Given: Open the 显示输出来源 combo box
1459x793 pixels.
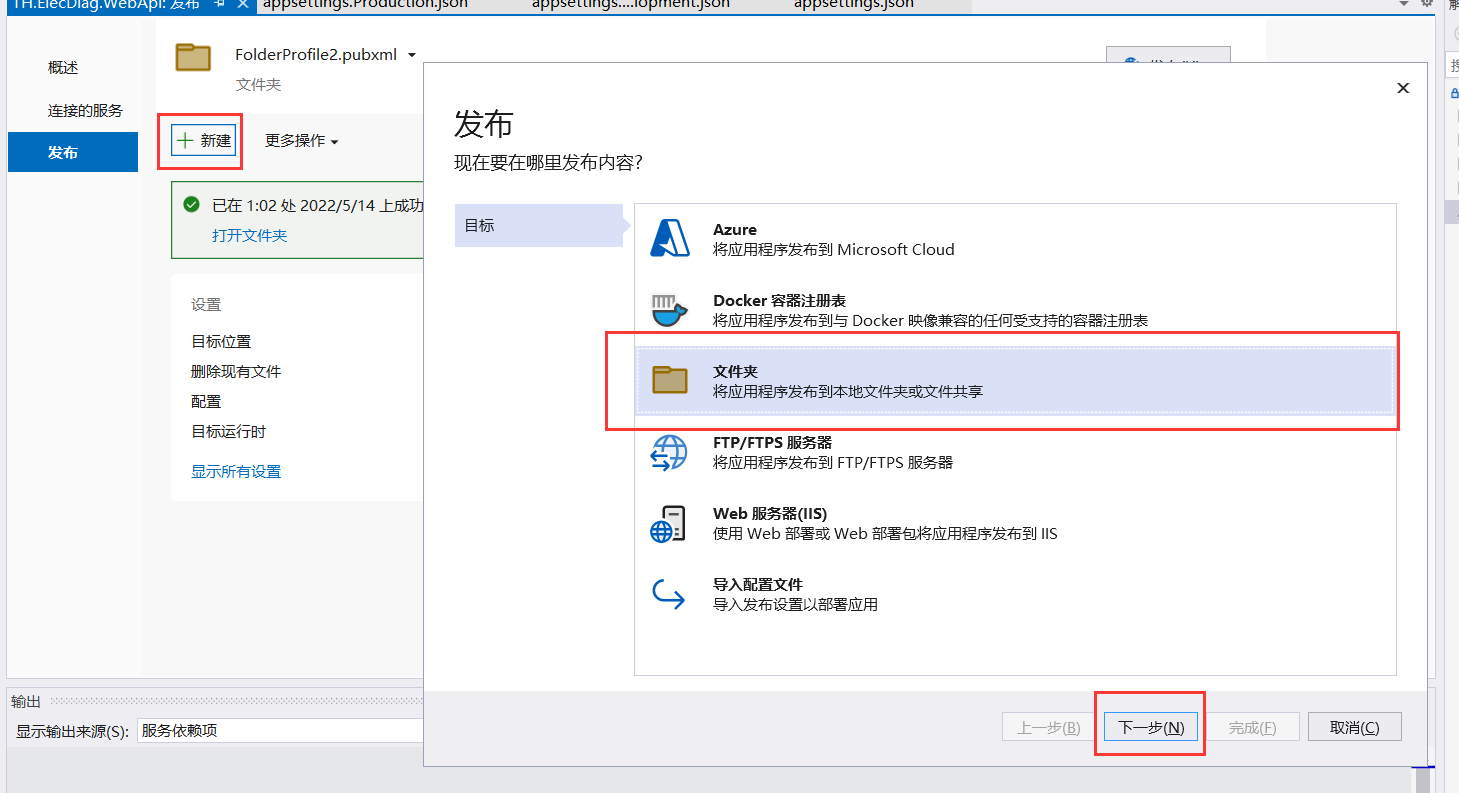Looking at the screenshot, I should pyautogui.click(x=280, y=730).
